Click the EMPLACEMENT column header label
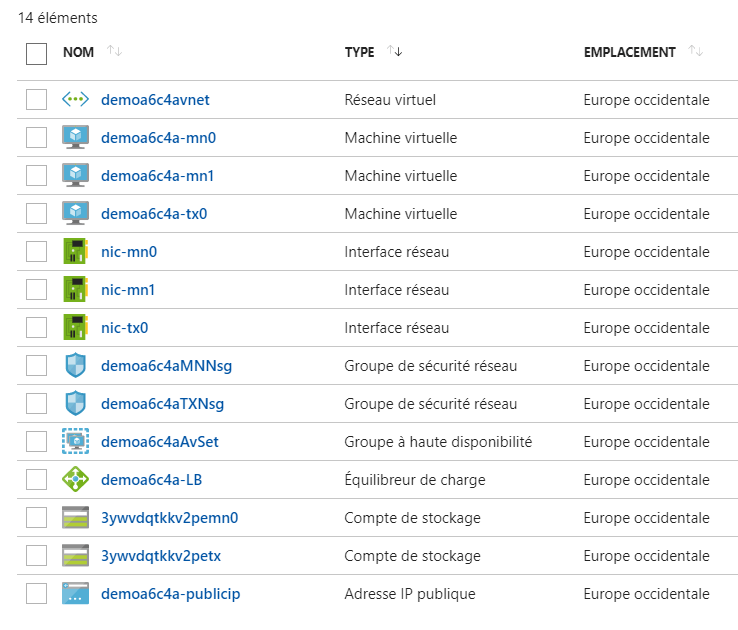738x630 pixels. pos(629,52)
